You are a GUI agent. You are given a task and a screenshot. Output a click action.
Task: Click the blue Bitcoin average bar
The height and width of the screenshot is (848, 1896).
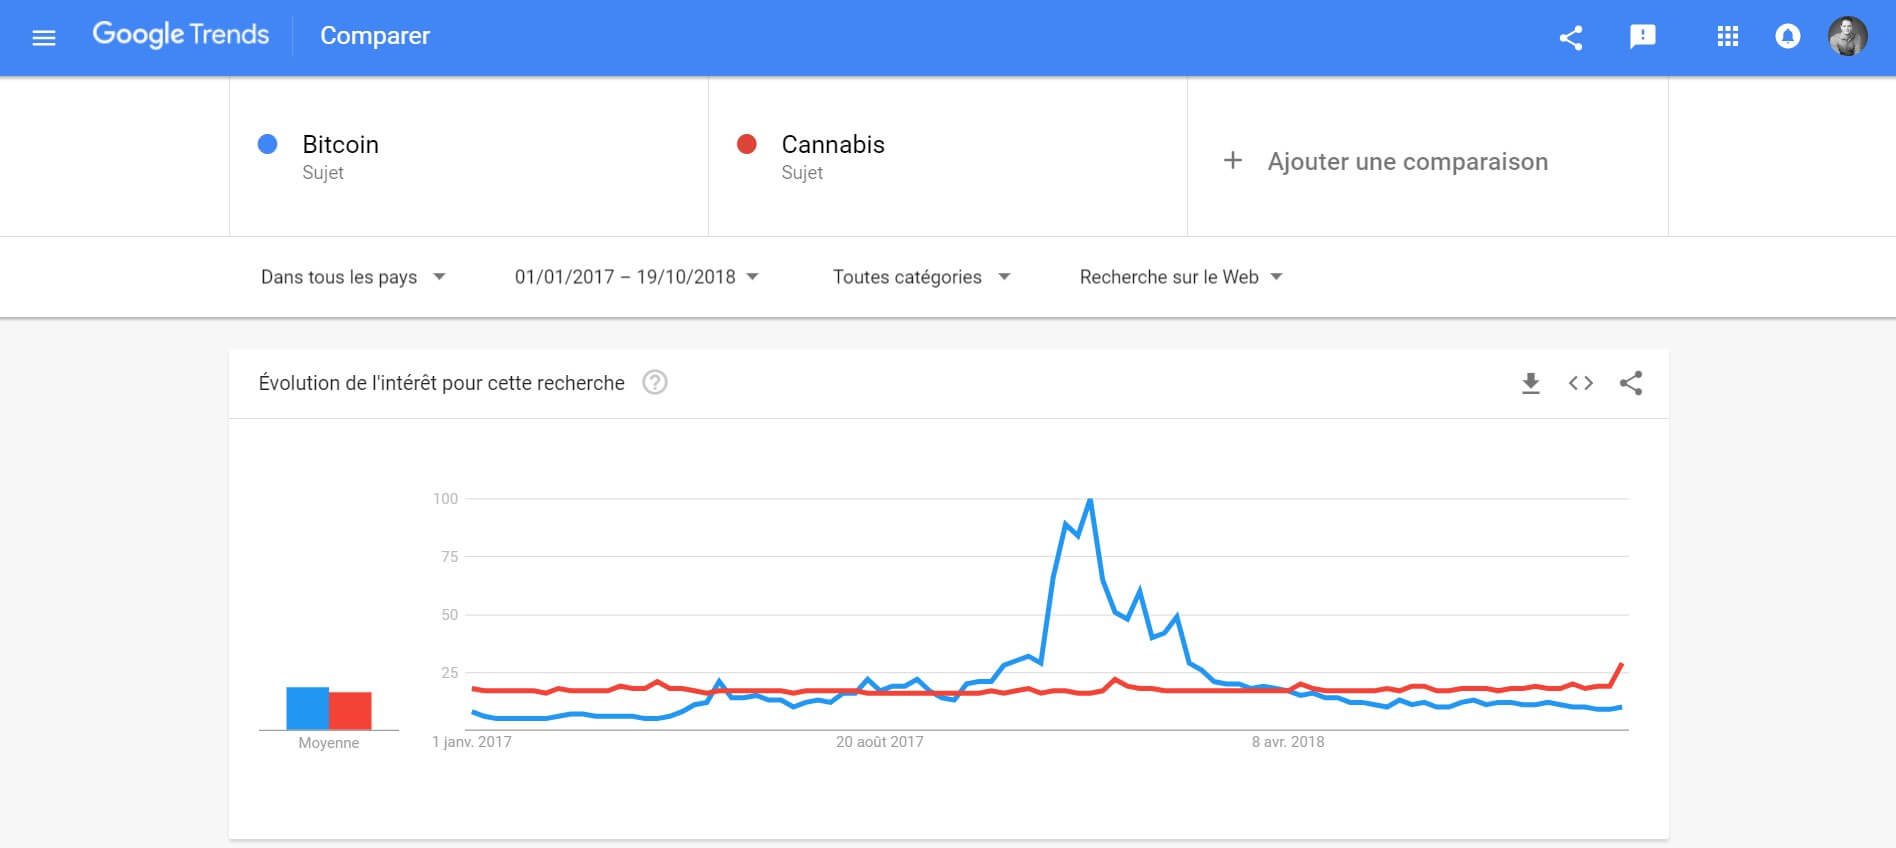coord(307,708)
